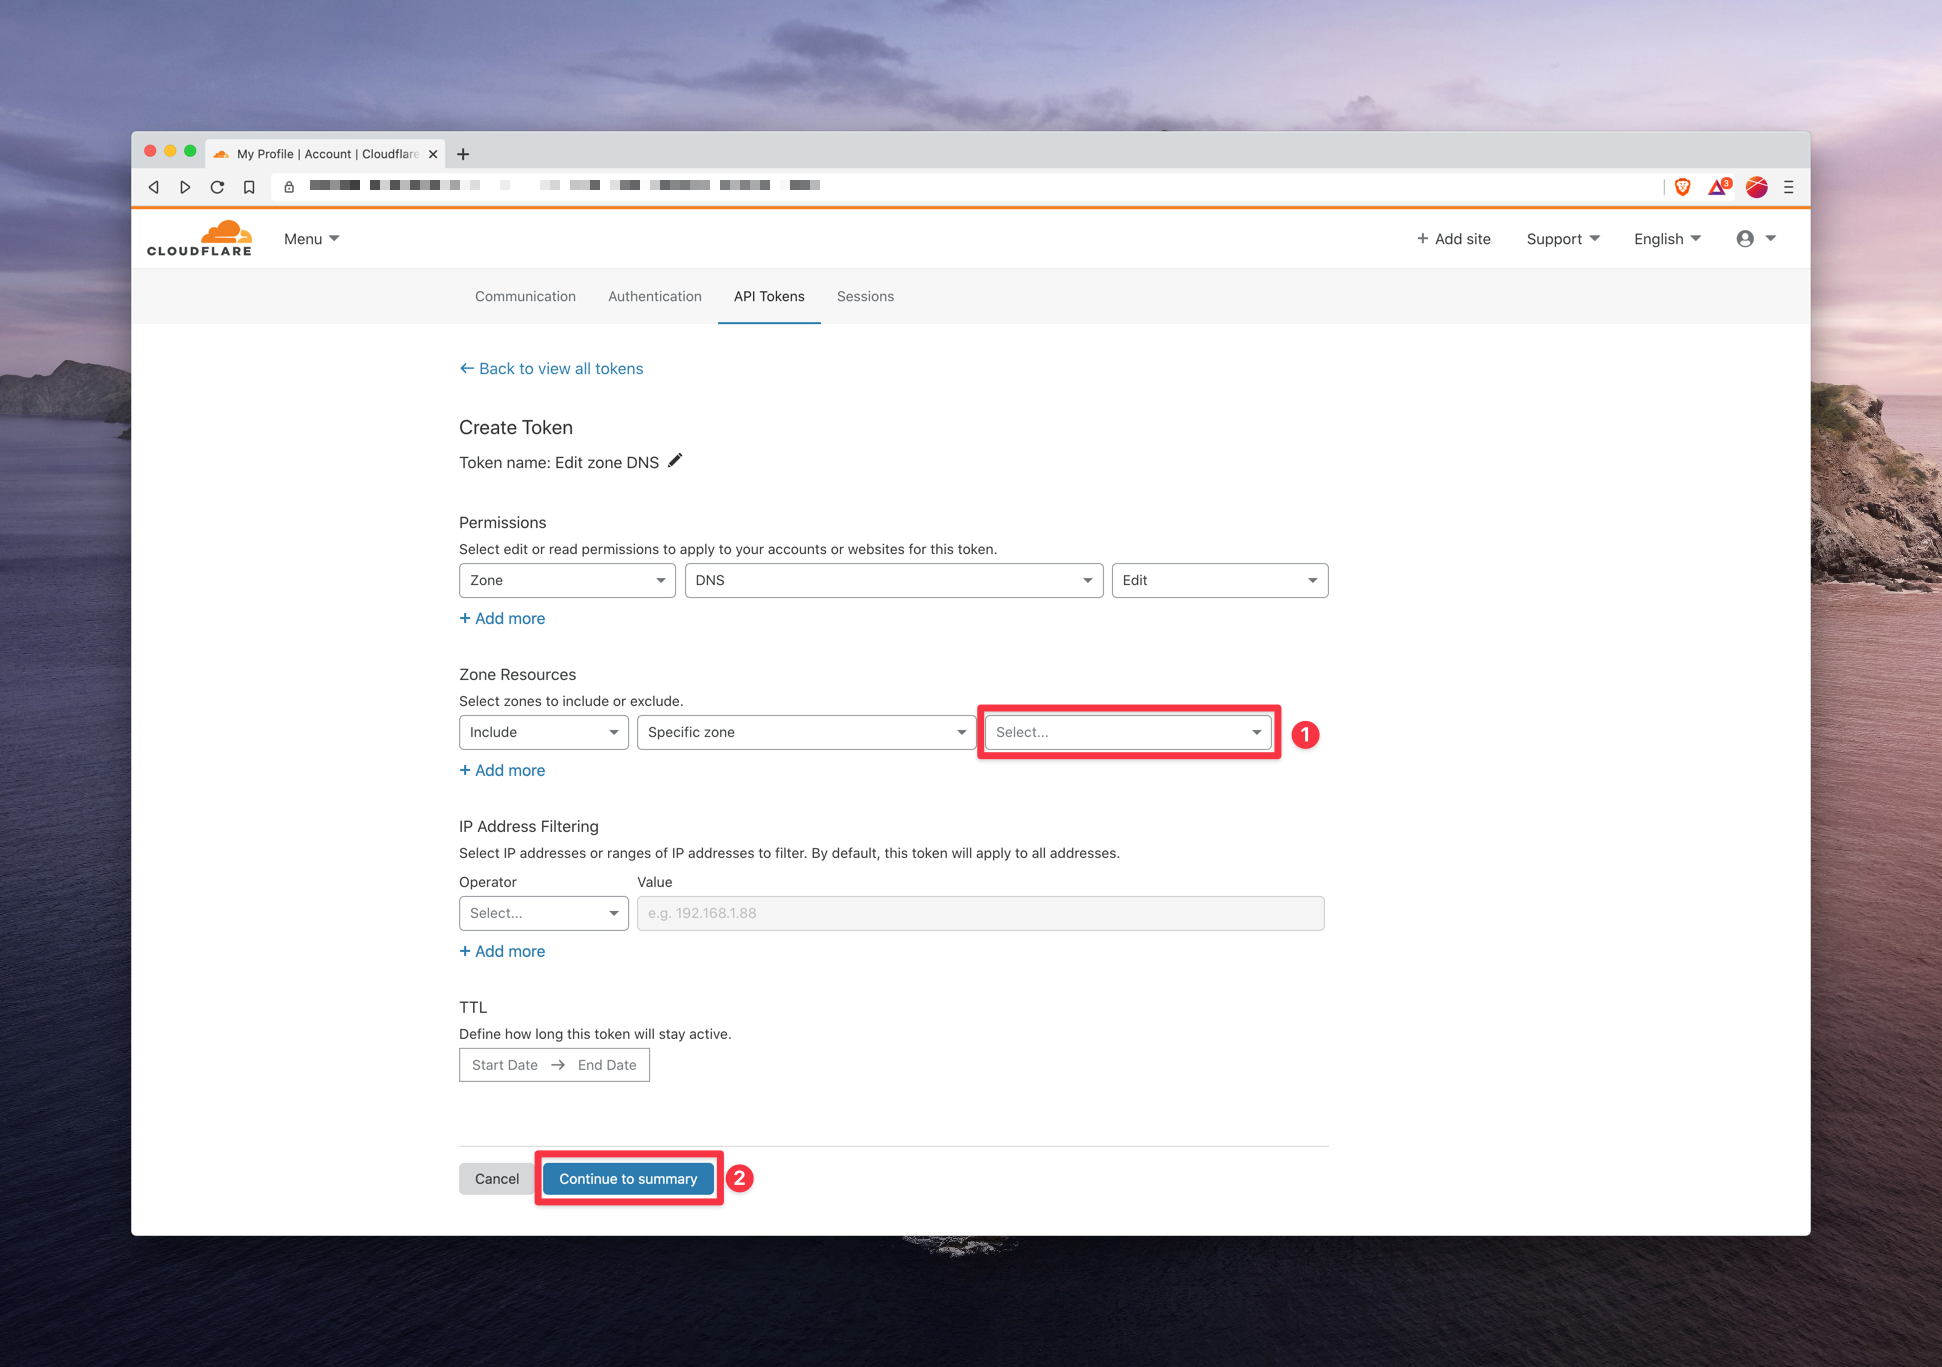Open the DNS permission category dropdown

(893, 580)
